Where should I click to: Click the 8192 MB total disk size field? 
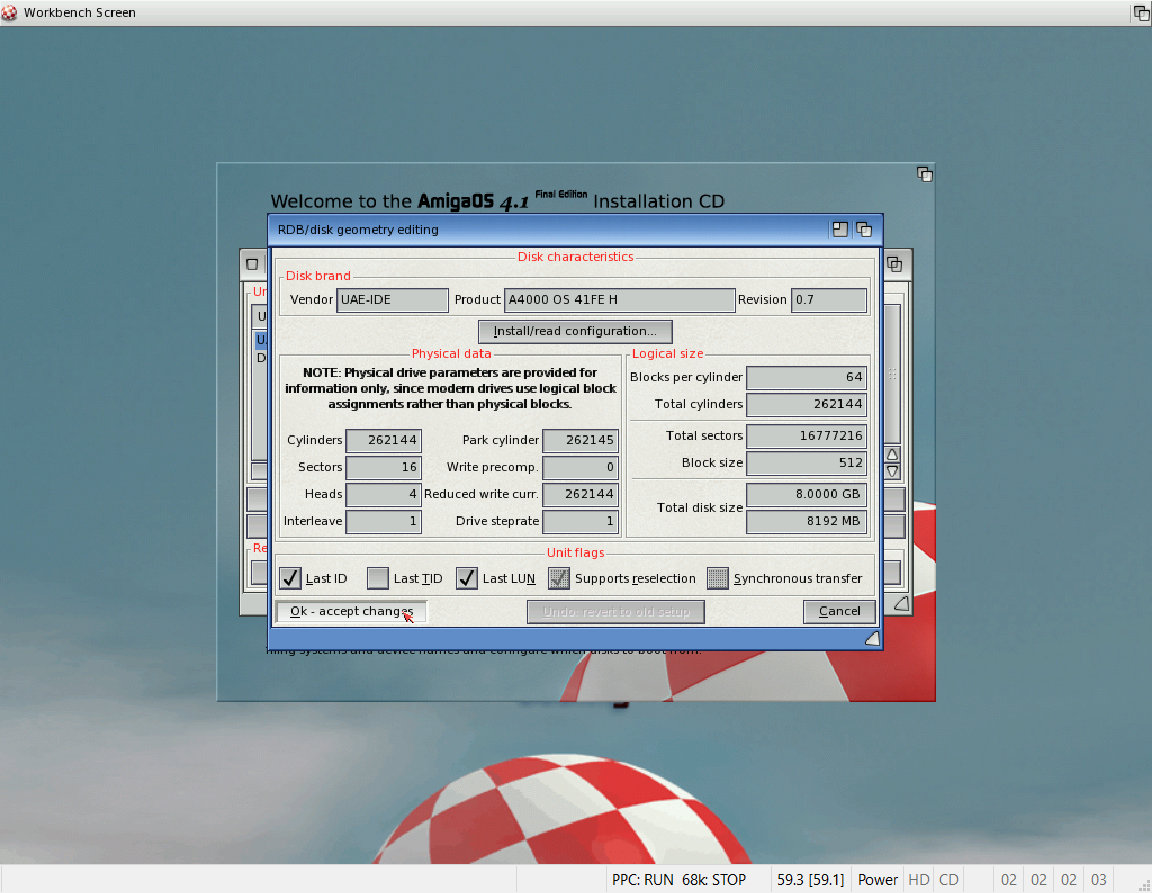pyautogui.click(x=807, y=521)
